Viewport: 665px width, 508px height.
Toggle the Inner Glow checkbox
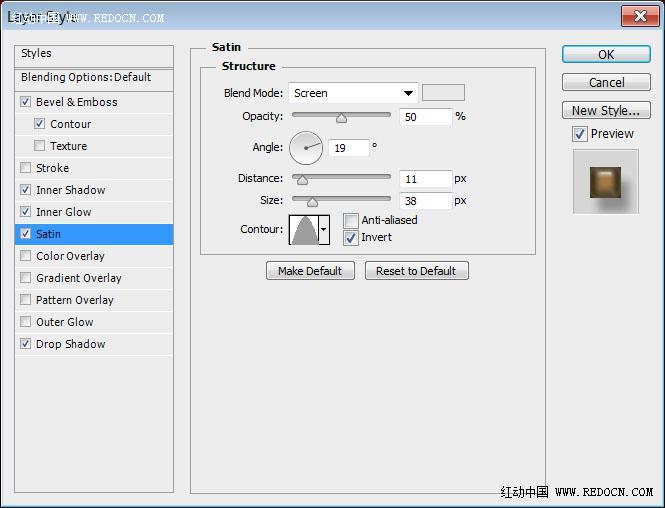pos(25,212)
